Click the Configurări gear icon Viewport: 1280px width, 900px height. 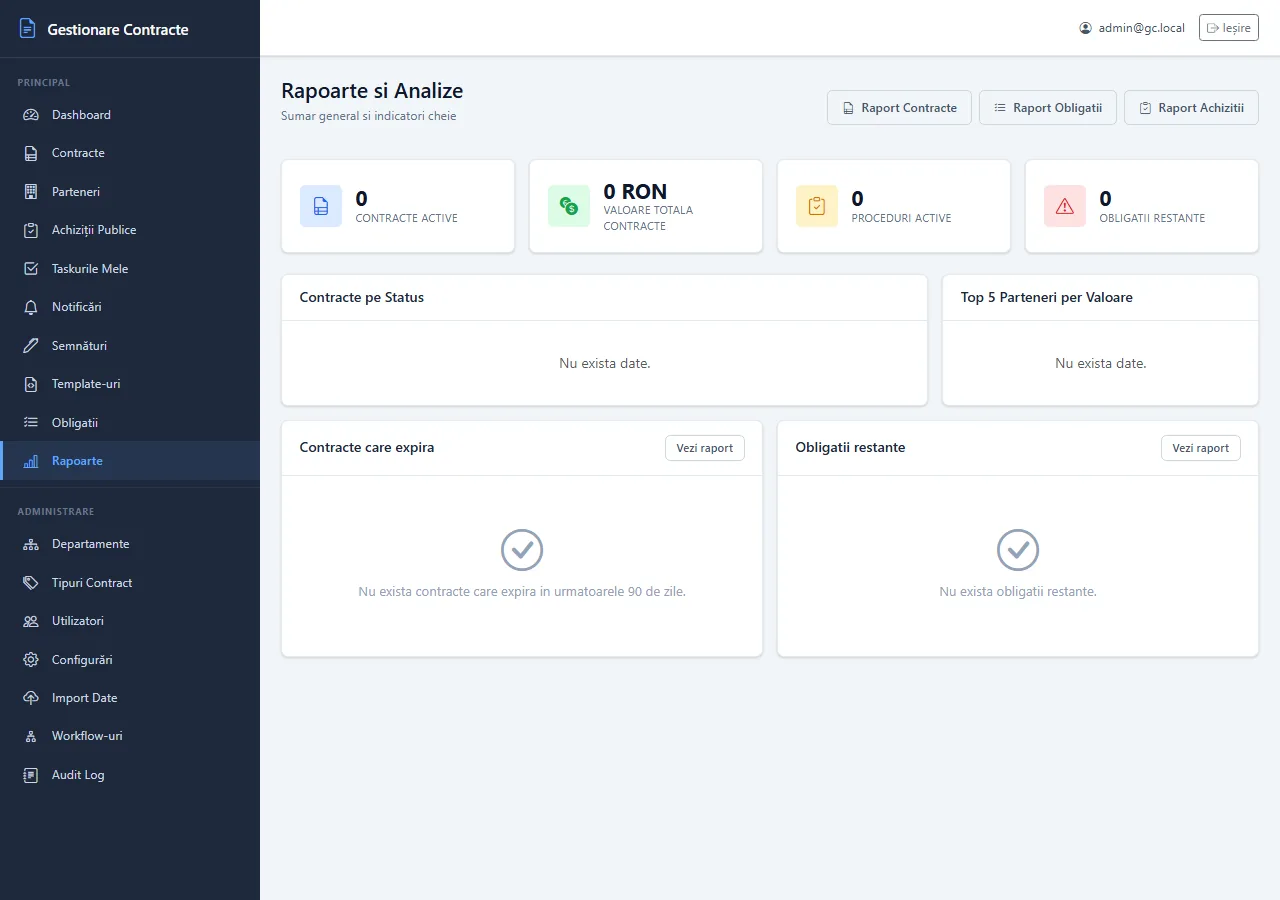(31, 660)
